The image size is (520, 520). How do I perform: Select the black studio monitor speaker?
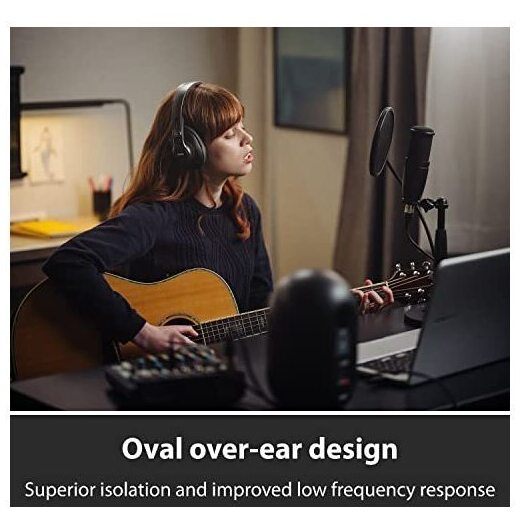point(313,338)
